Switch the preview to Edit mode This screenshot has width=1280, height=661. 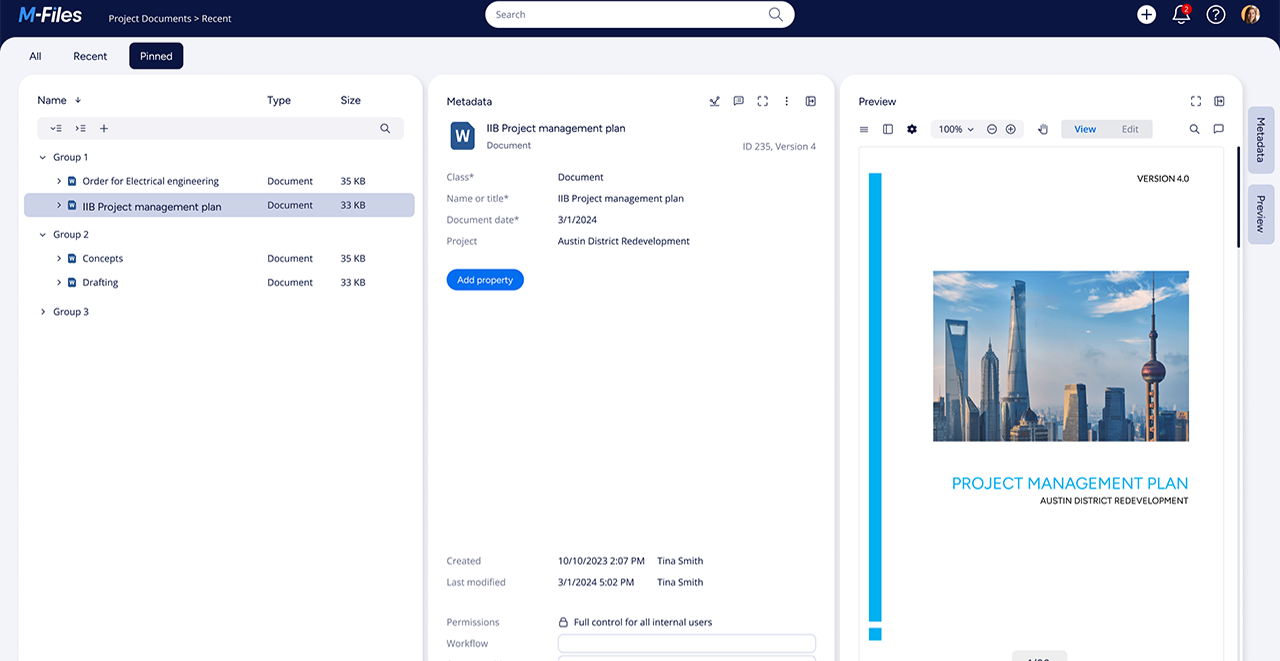[1130, 129]
